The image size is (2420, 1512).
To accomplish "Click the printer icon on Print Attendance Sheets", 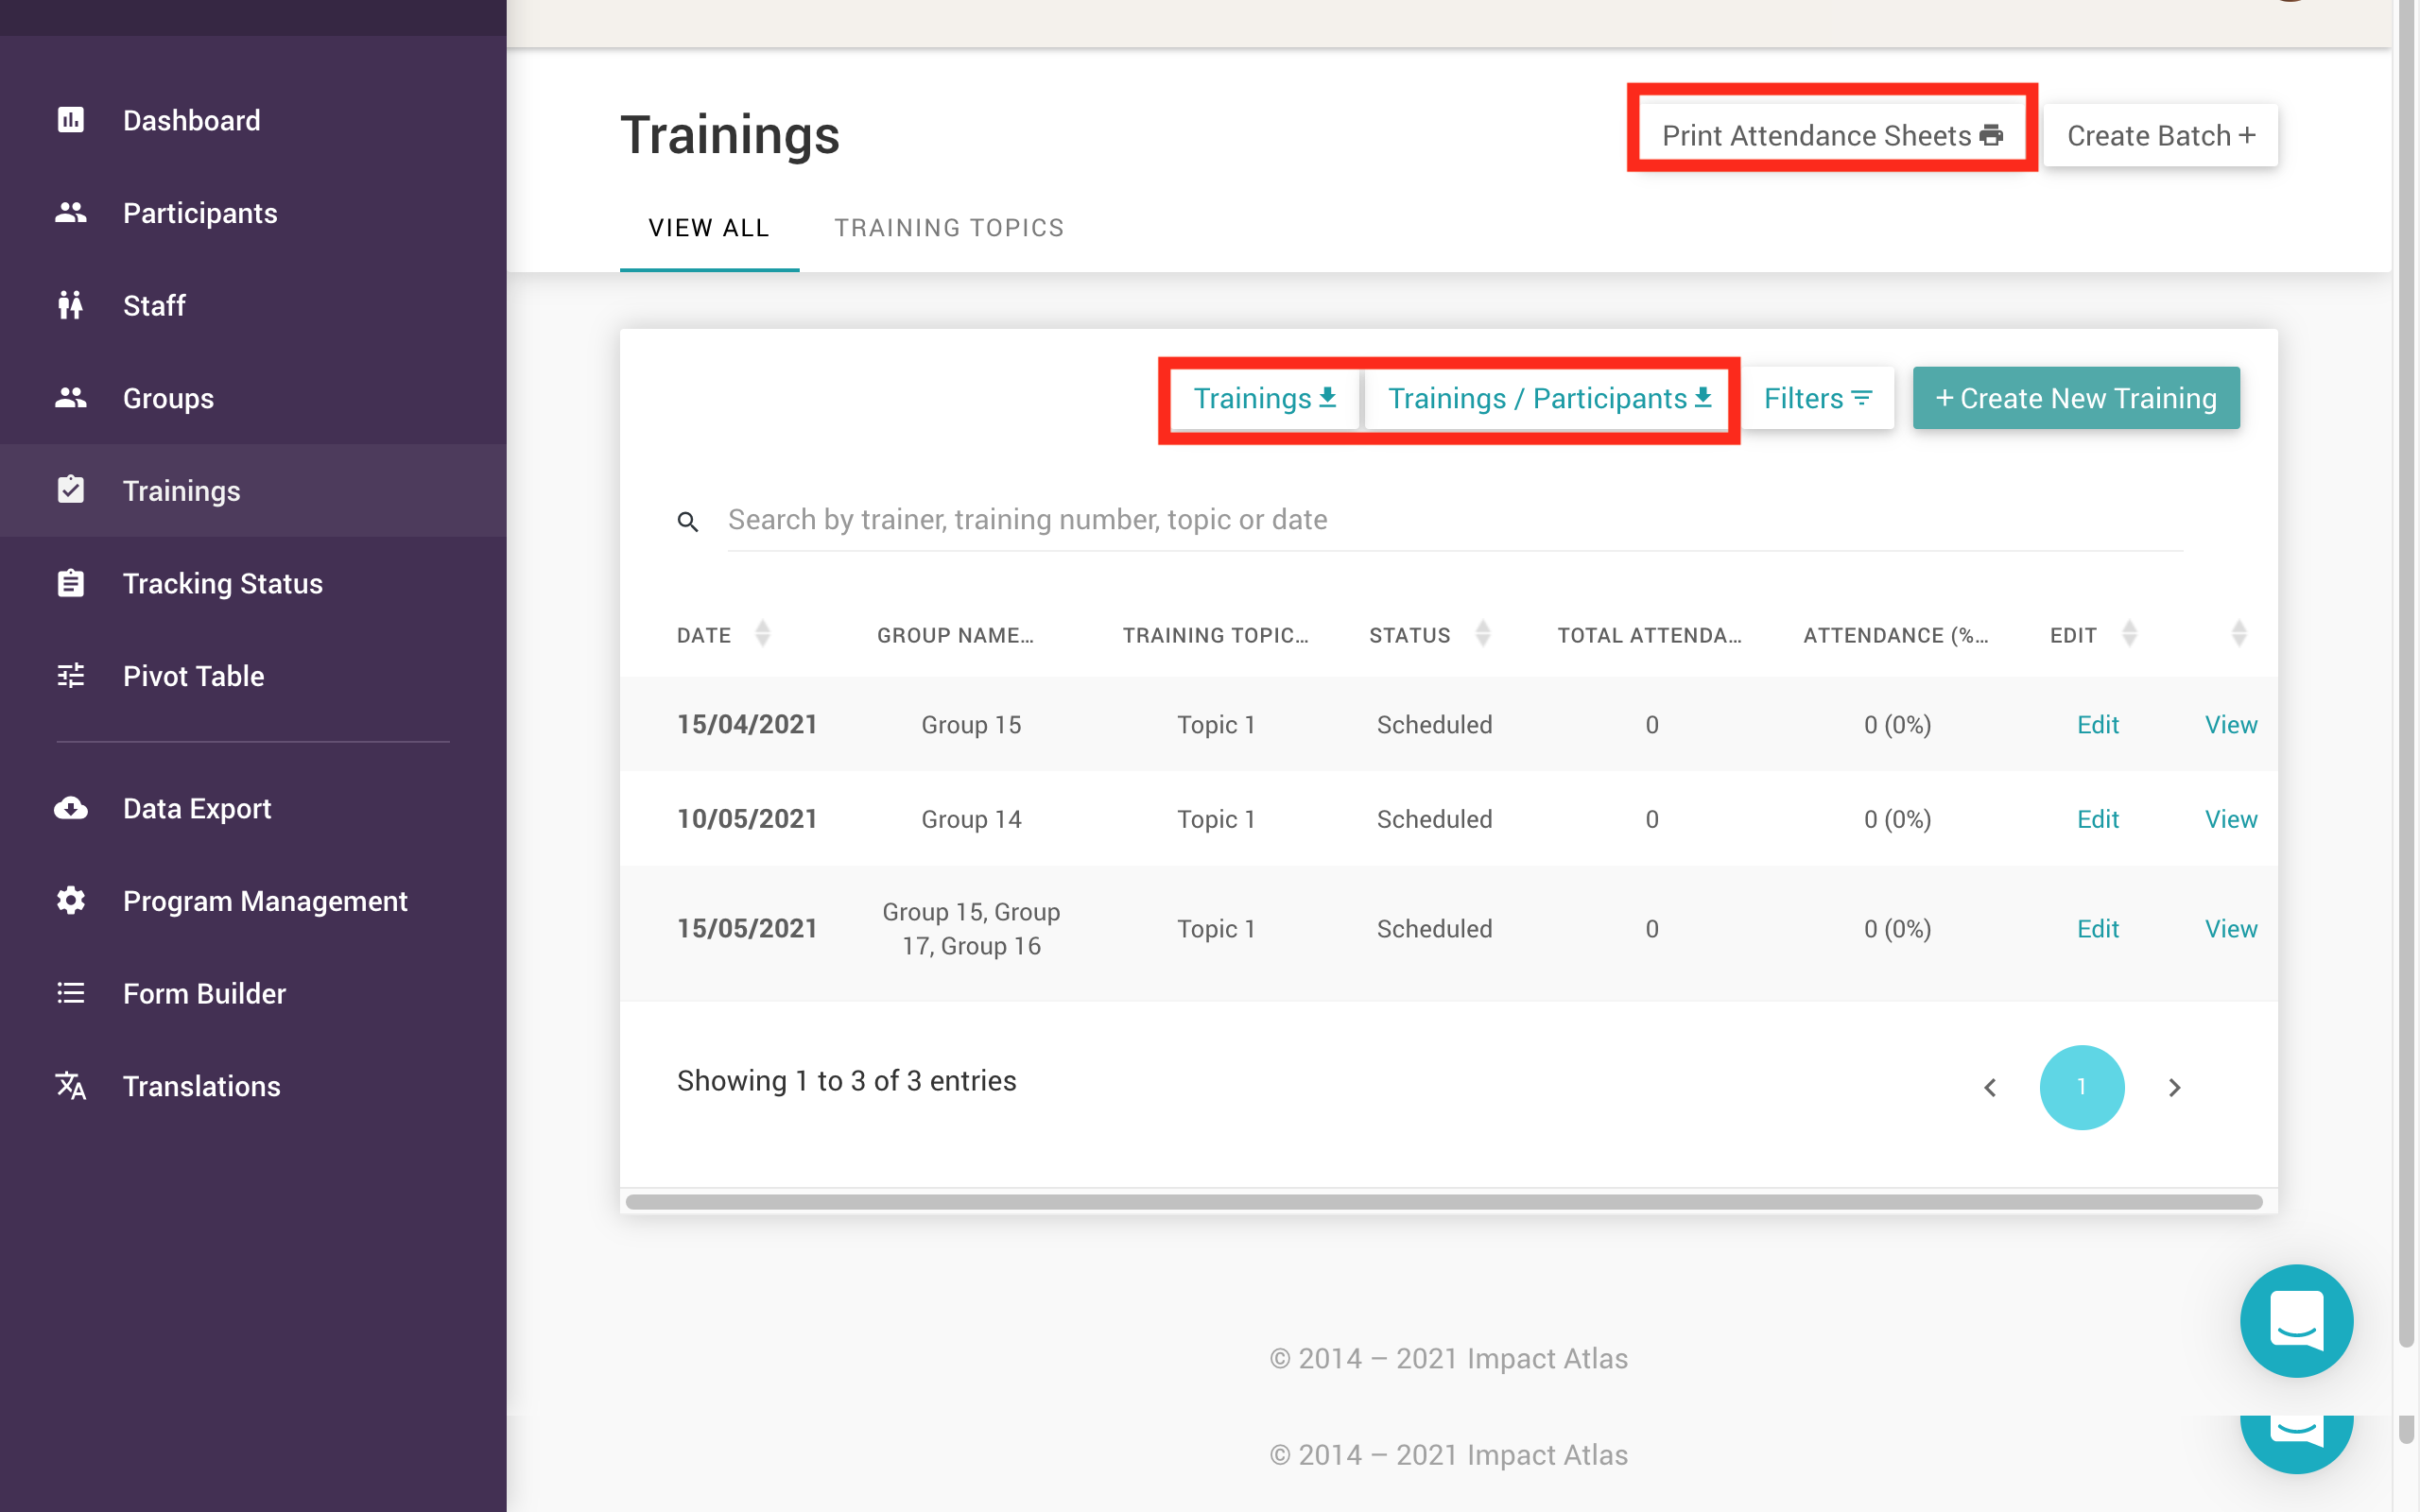I will [1993, 135].
